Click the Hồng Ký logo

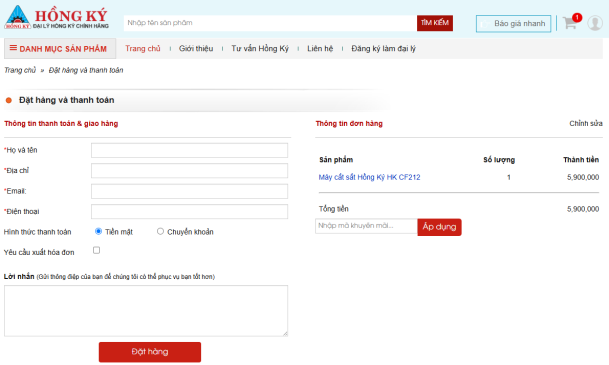[x=56, y=18]
